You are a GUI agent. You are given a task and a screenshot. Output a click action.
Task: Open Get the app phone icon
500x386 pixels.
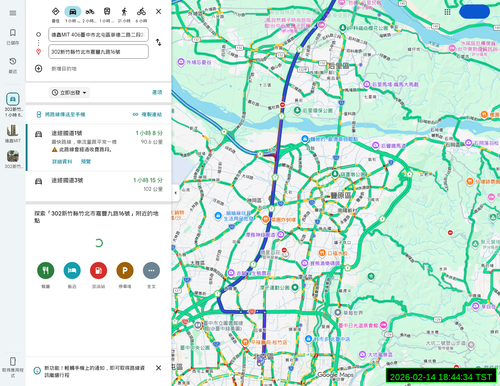pyautogui.click(x=13, y=361)
